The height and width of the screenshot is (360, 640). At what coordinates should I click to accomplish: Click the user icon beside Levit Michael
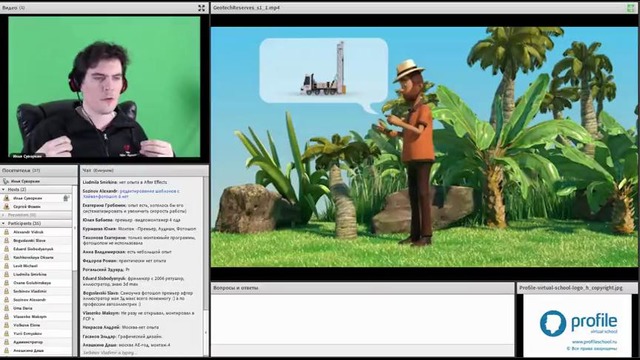pos(7,266)
